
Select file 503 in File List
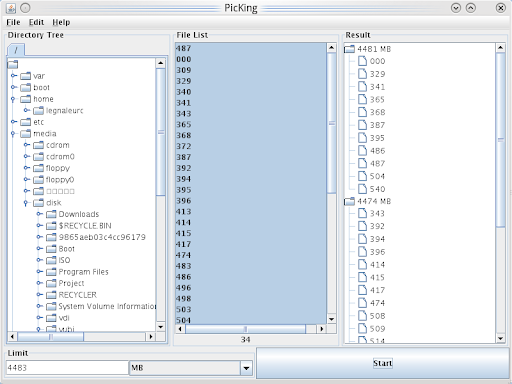click(251, 309)
